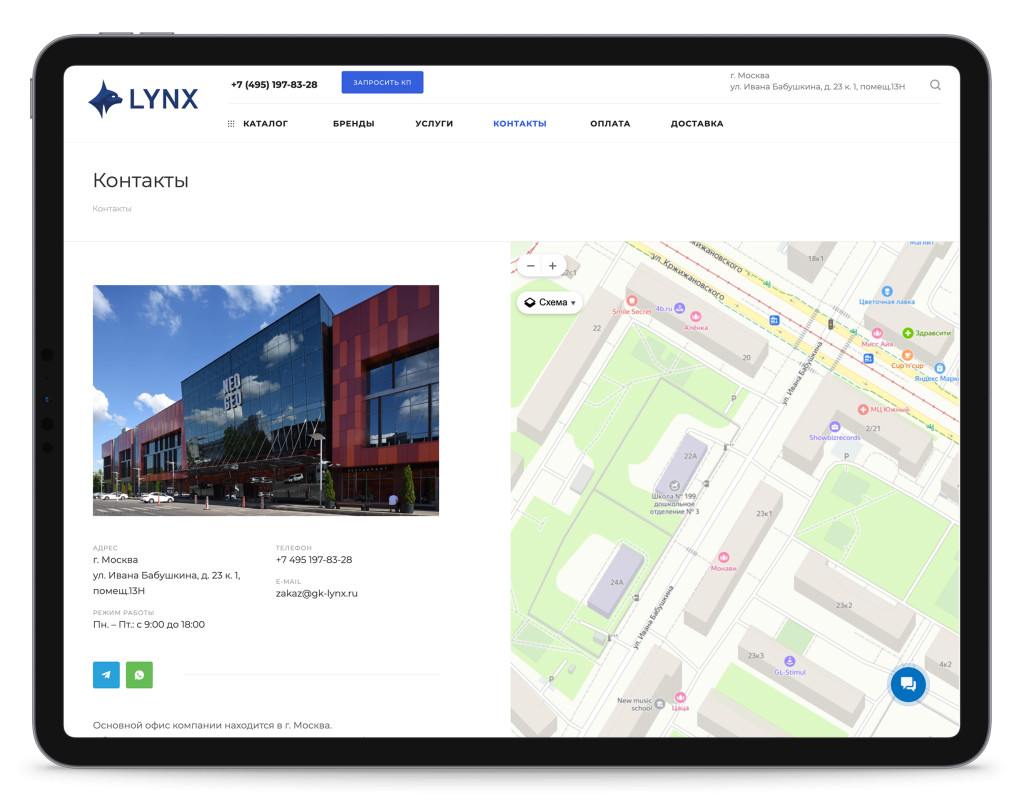The image size is (1024, 803).
Task: Expand the Схема map layer dropdown
Action: tap(550, 302)
